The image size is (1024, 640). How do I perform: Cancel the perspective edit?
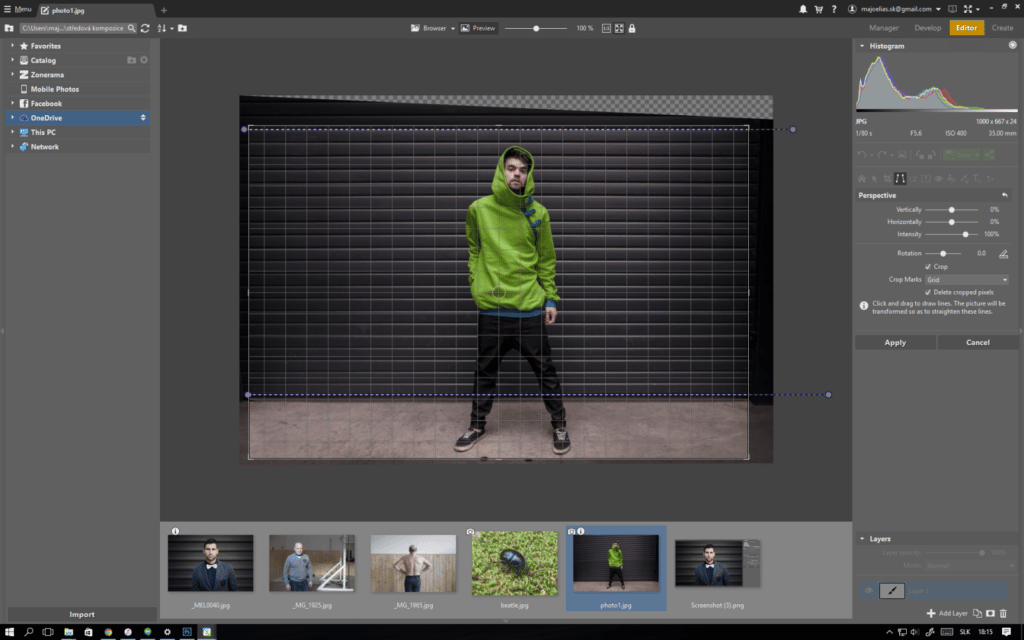click(x=978, y=342)
